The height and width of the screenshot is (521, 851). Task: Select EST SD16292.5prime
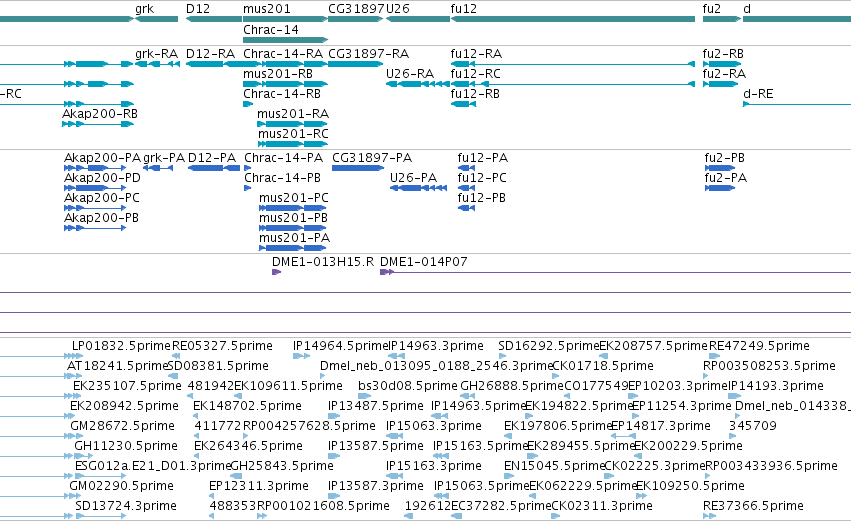(x=549, y=346)
